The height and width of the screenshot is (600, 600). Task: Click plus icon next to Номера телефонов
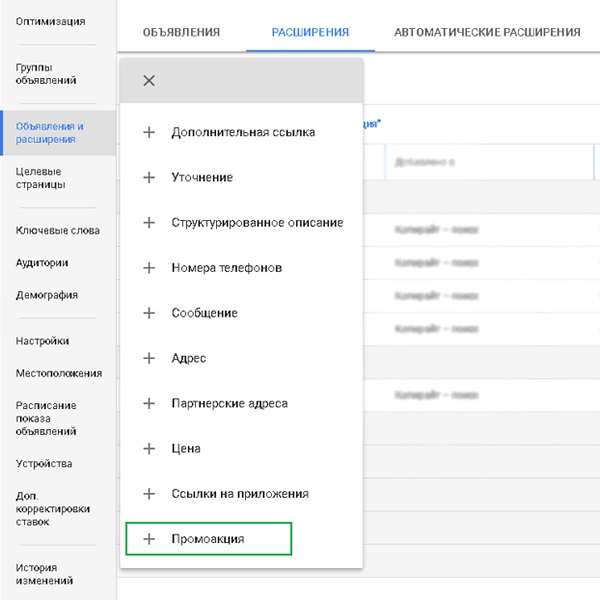click(149, 268)
